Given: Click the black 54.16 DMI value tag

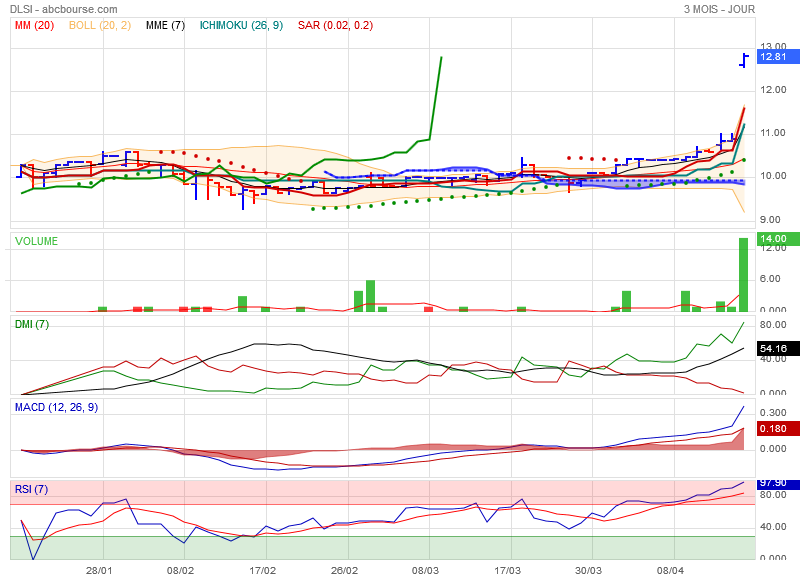Looking at the screenshot, I should pos(777,348).
